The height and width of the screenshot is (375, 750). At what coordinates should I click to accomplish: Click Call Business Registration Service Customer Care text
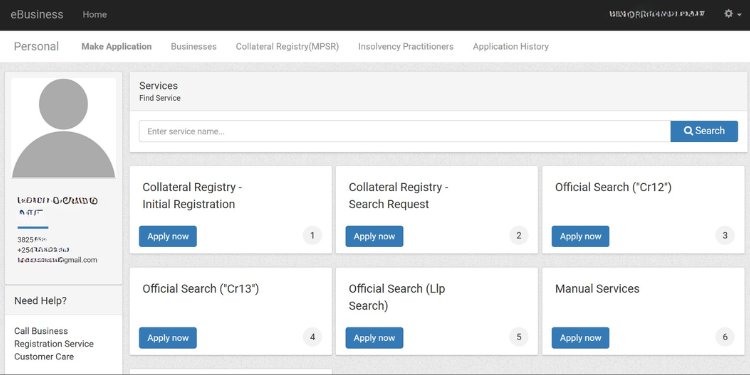click(x=54, y=344)
